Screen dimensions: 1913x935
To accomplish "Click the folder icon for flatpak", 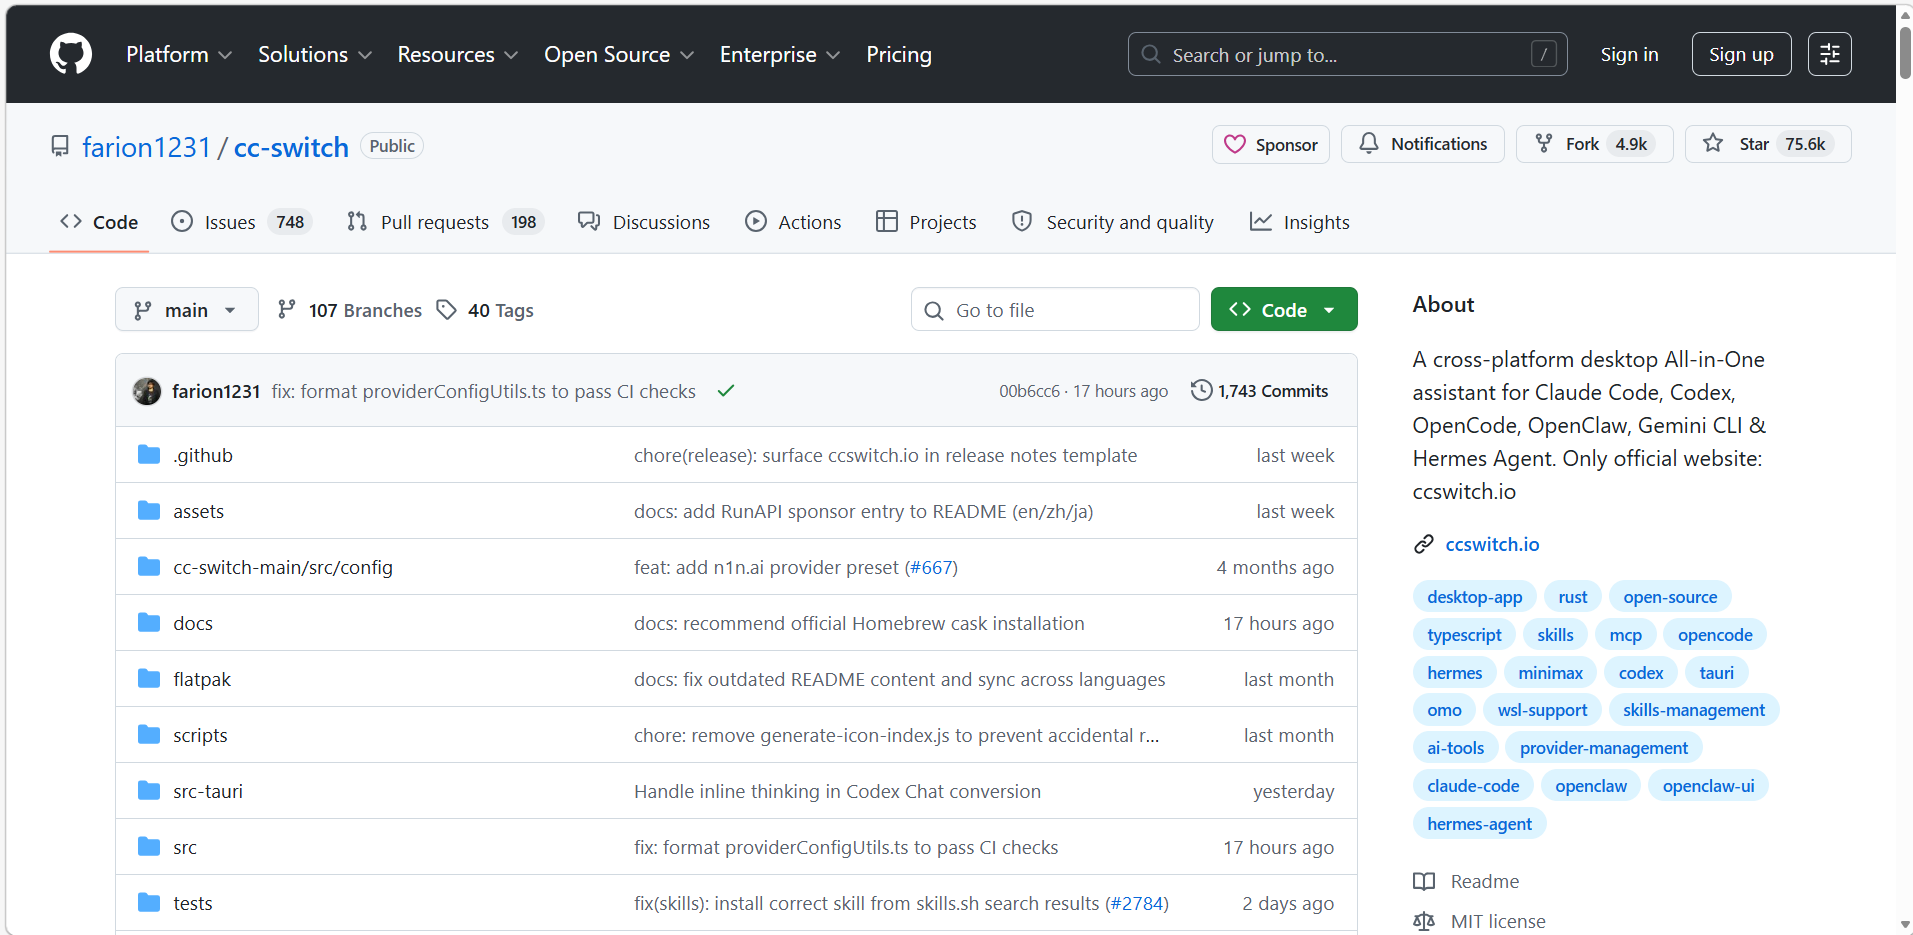I will [149, 679].
